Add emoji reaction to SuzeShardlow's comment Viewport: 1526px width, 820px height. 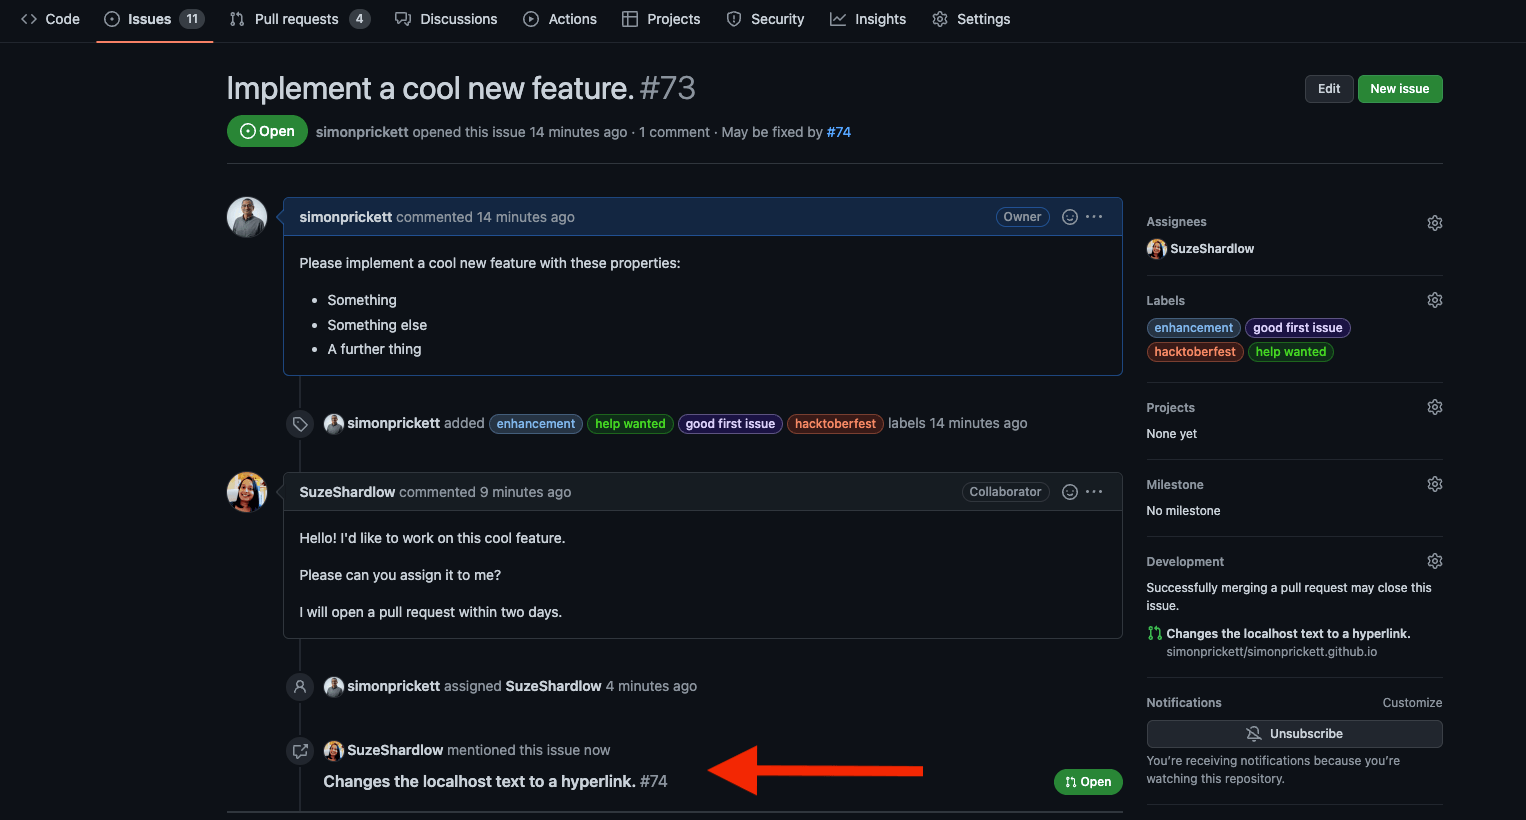(x=1069, y=492)
